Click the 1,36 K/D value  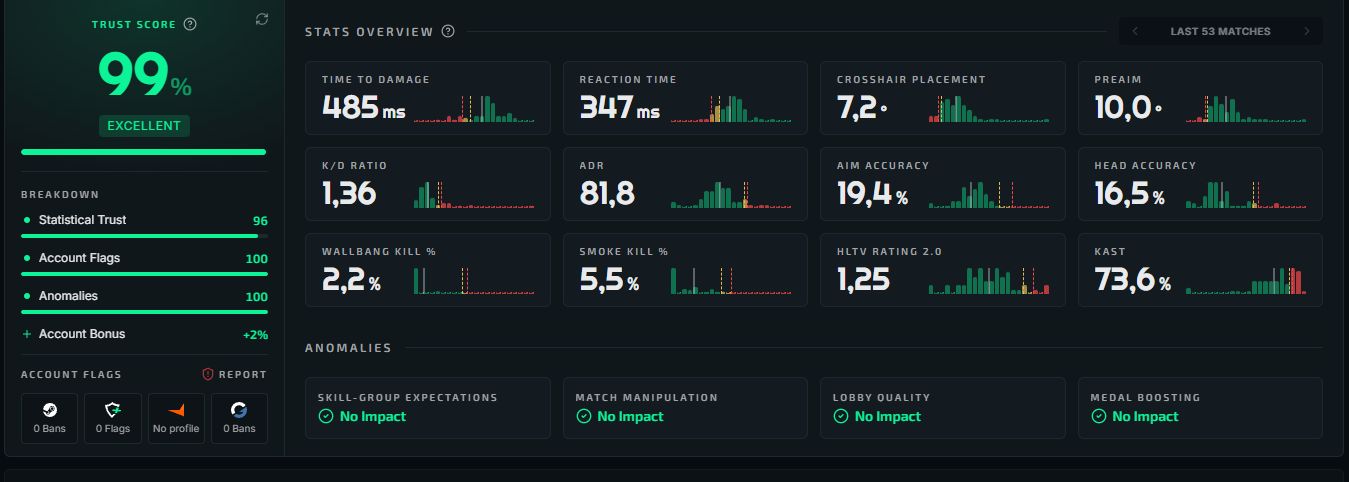(349, 193)
